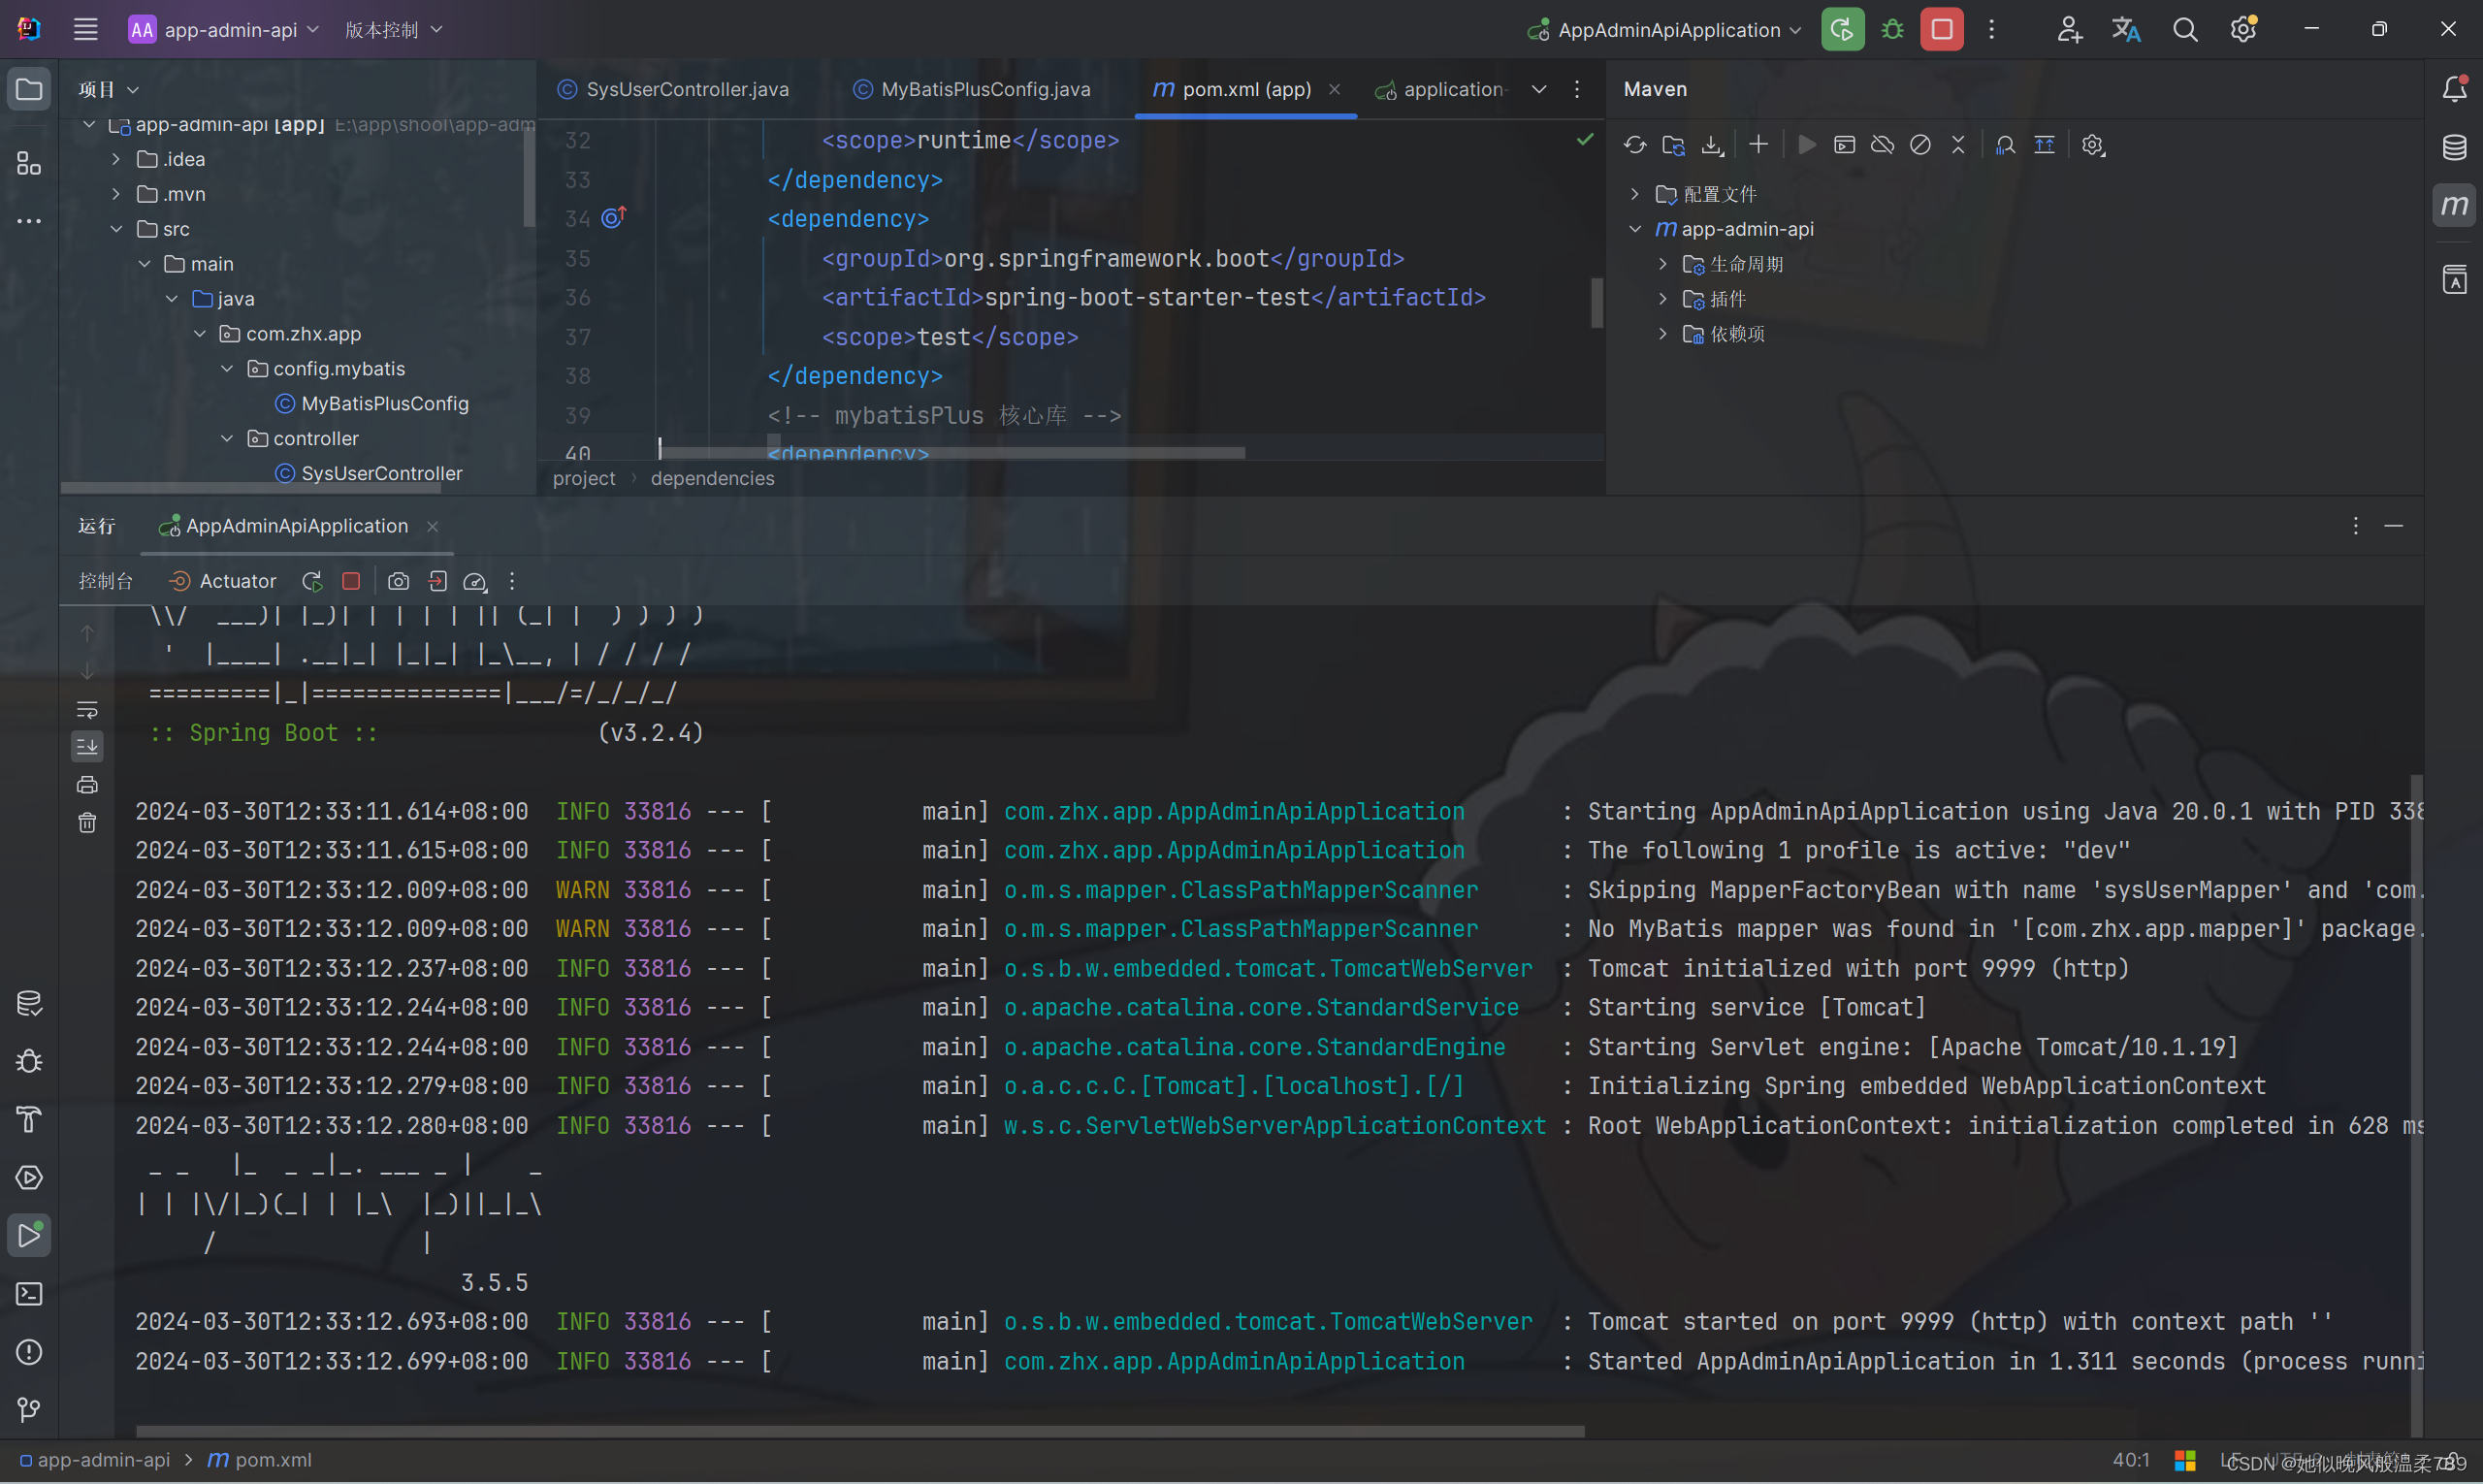2483x1484 pixels.
Task: Open Notifications bell tool window
Action: (x=2454, y=89)
